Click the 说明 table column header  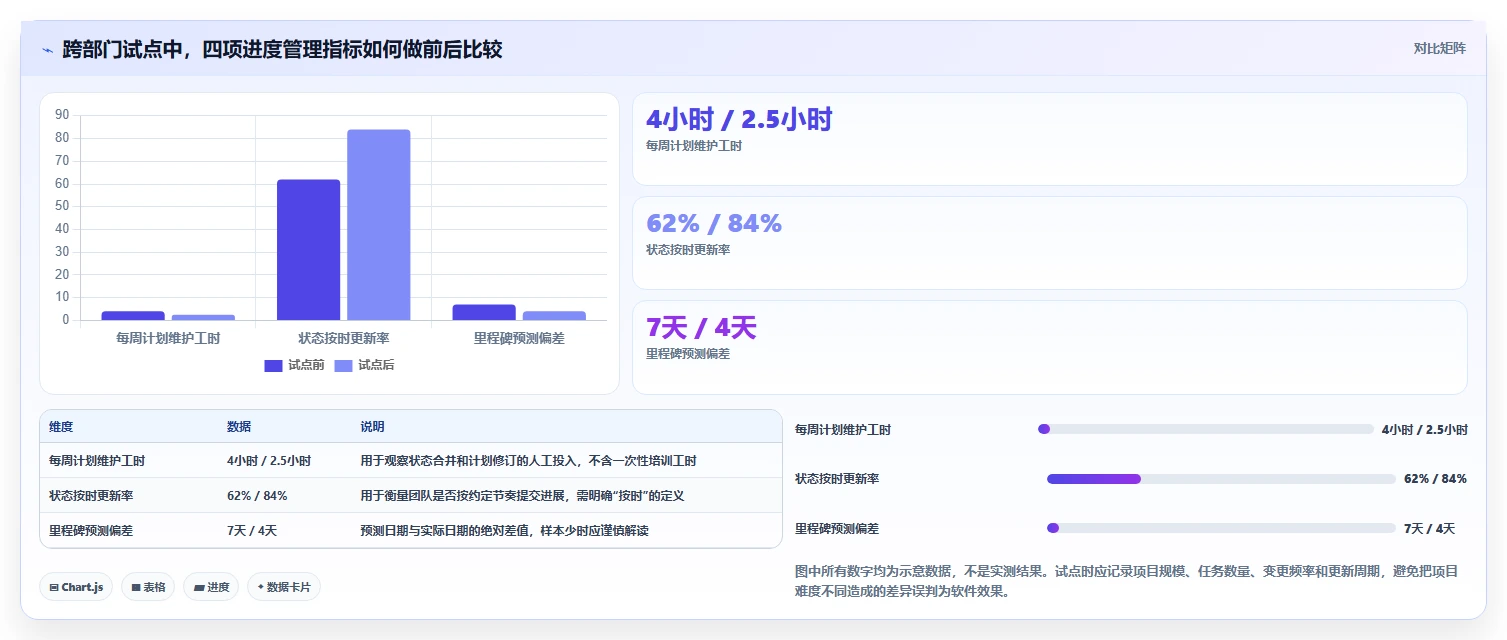pyautogui.click(x=372, y=427)
